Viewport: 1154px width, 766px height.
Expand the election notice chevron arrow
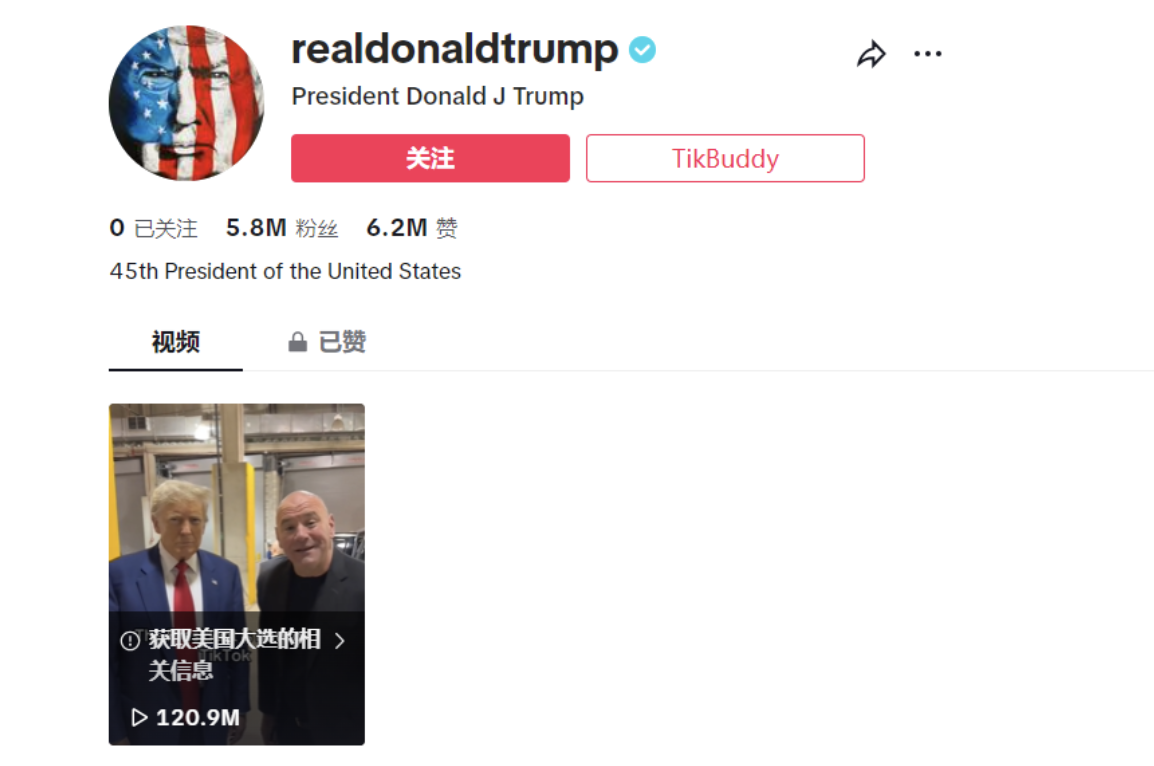click(x=339, y=640)
